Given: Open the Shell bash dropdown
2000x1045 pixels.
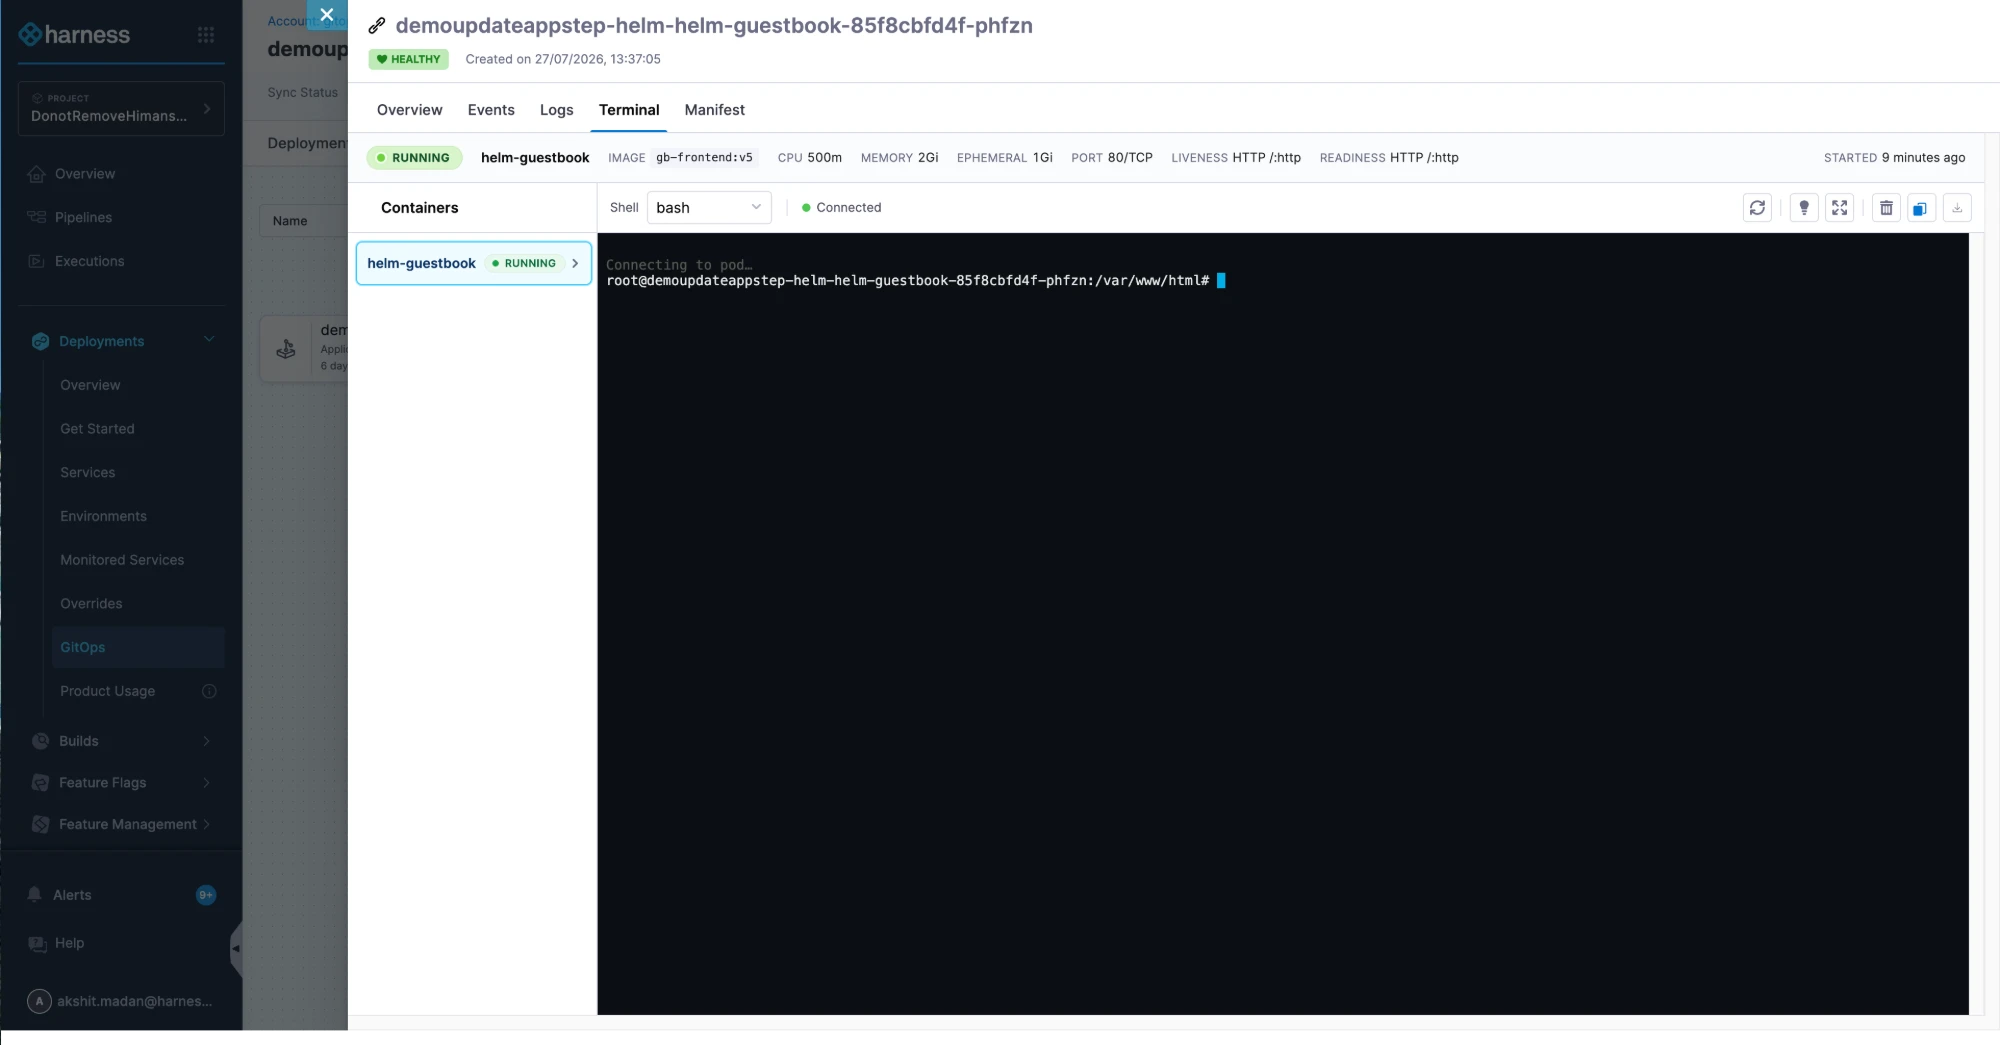Looking at the screenshot, I should pos(709,208).
